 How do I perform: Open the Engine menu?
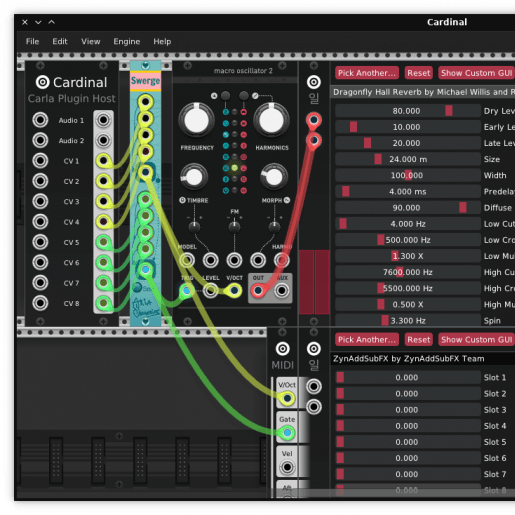click(127, 41)
